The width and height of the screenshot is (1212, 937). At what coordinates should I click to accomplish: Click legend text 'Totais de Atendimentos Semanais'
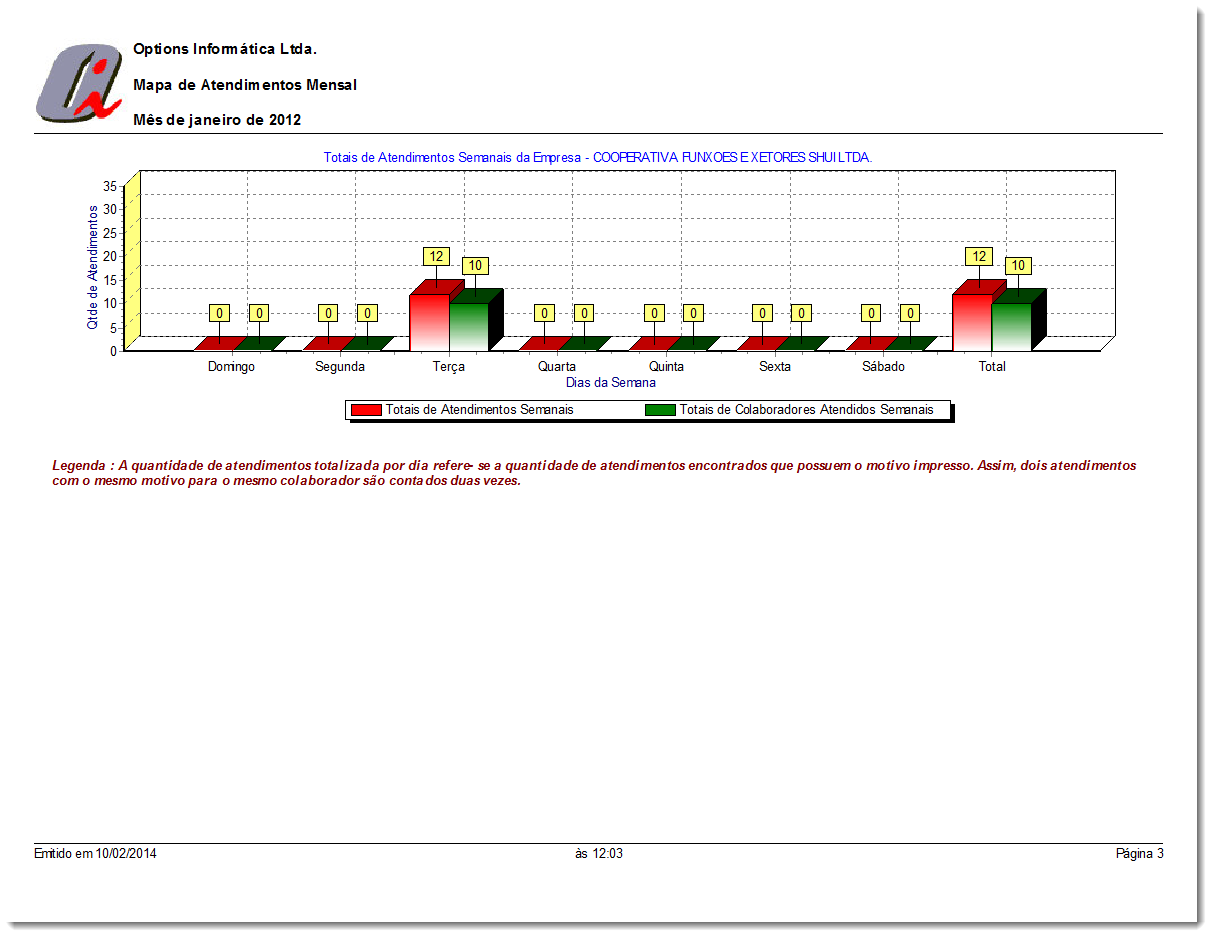pos(480,410)
